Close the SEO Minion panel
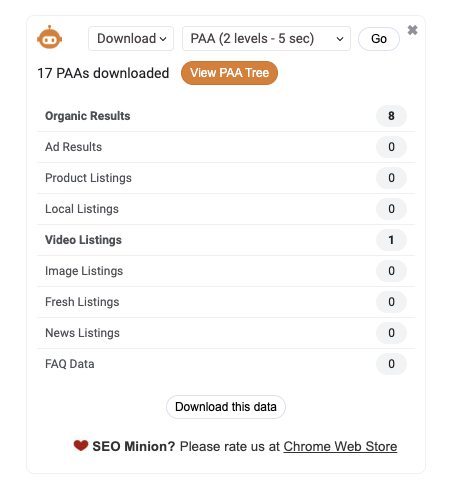The image size is (456, 503). click(x=412, y=30)
